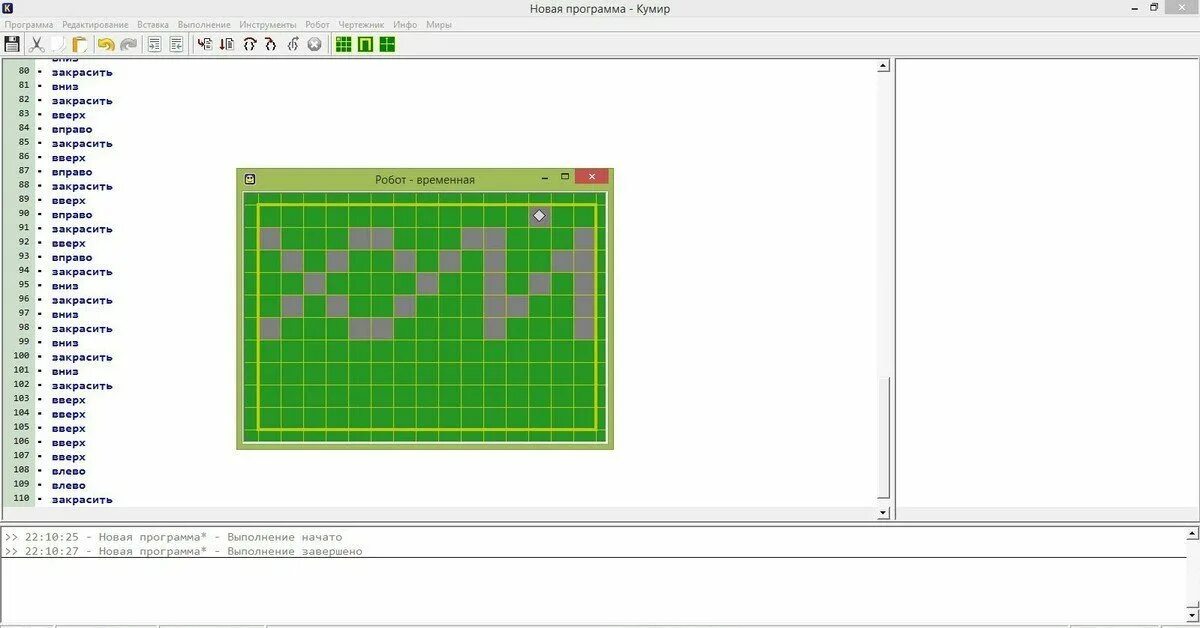Open the Редактирование menu
The image size is (1200, 628).
point(95,24)
